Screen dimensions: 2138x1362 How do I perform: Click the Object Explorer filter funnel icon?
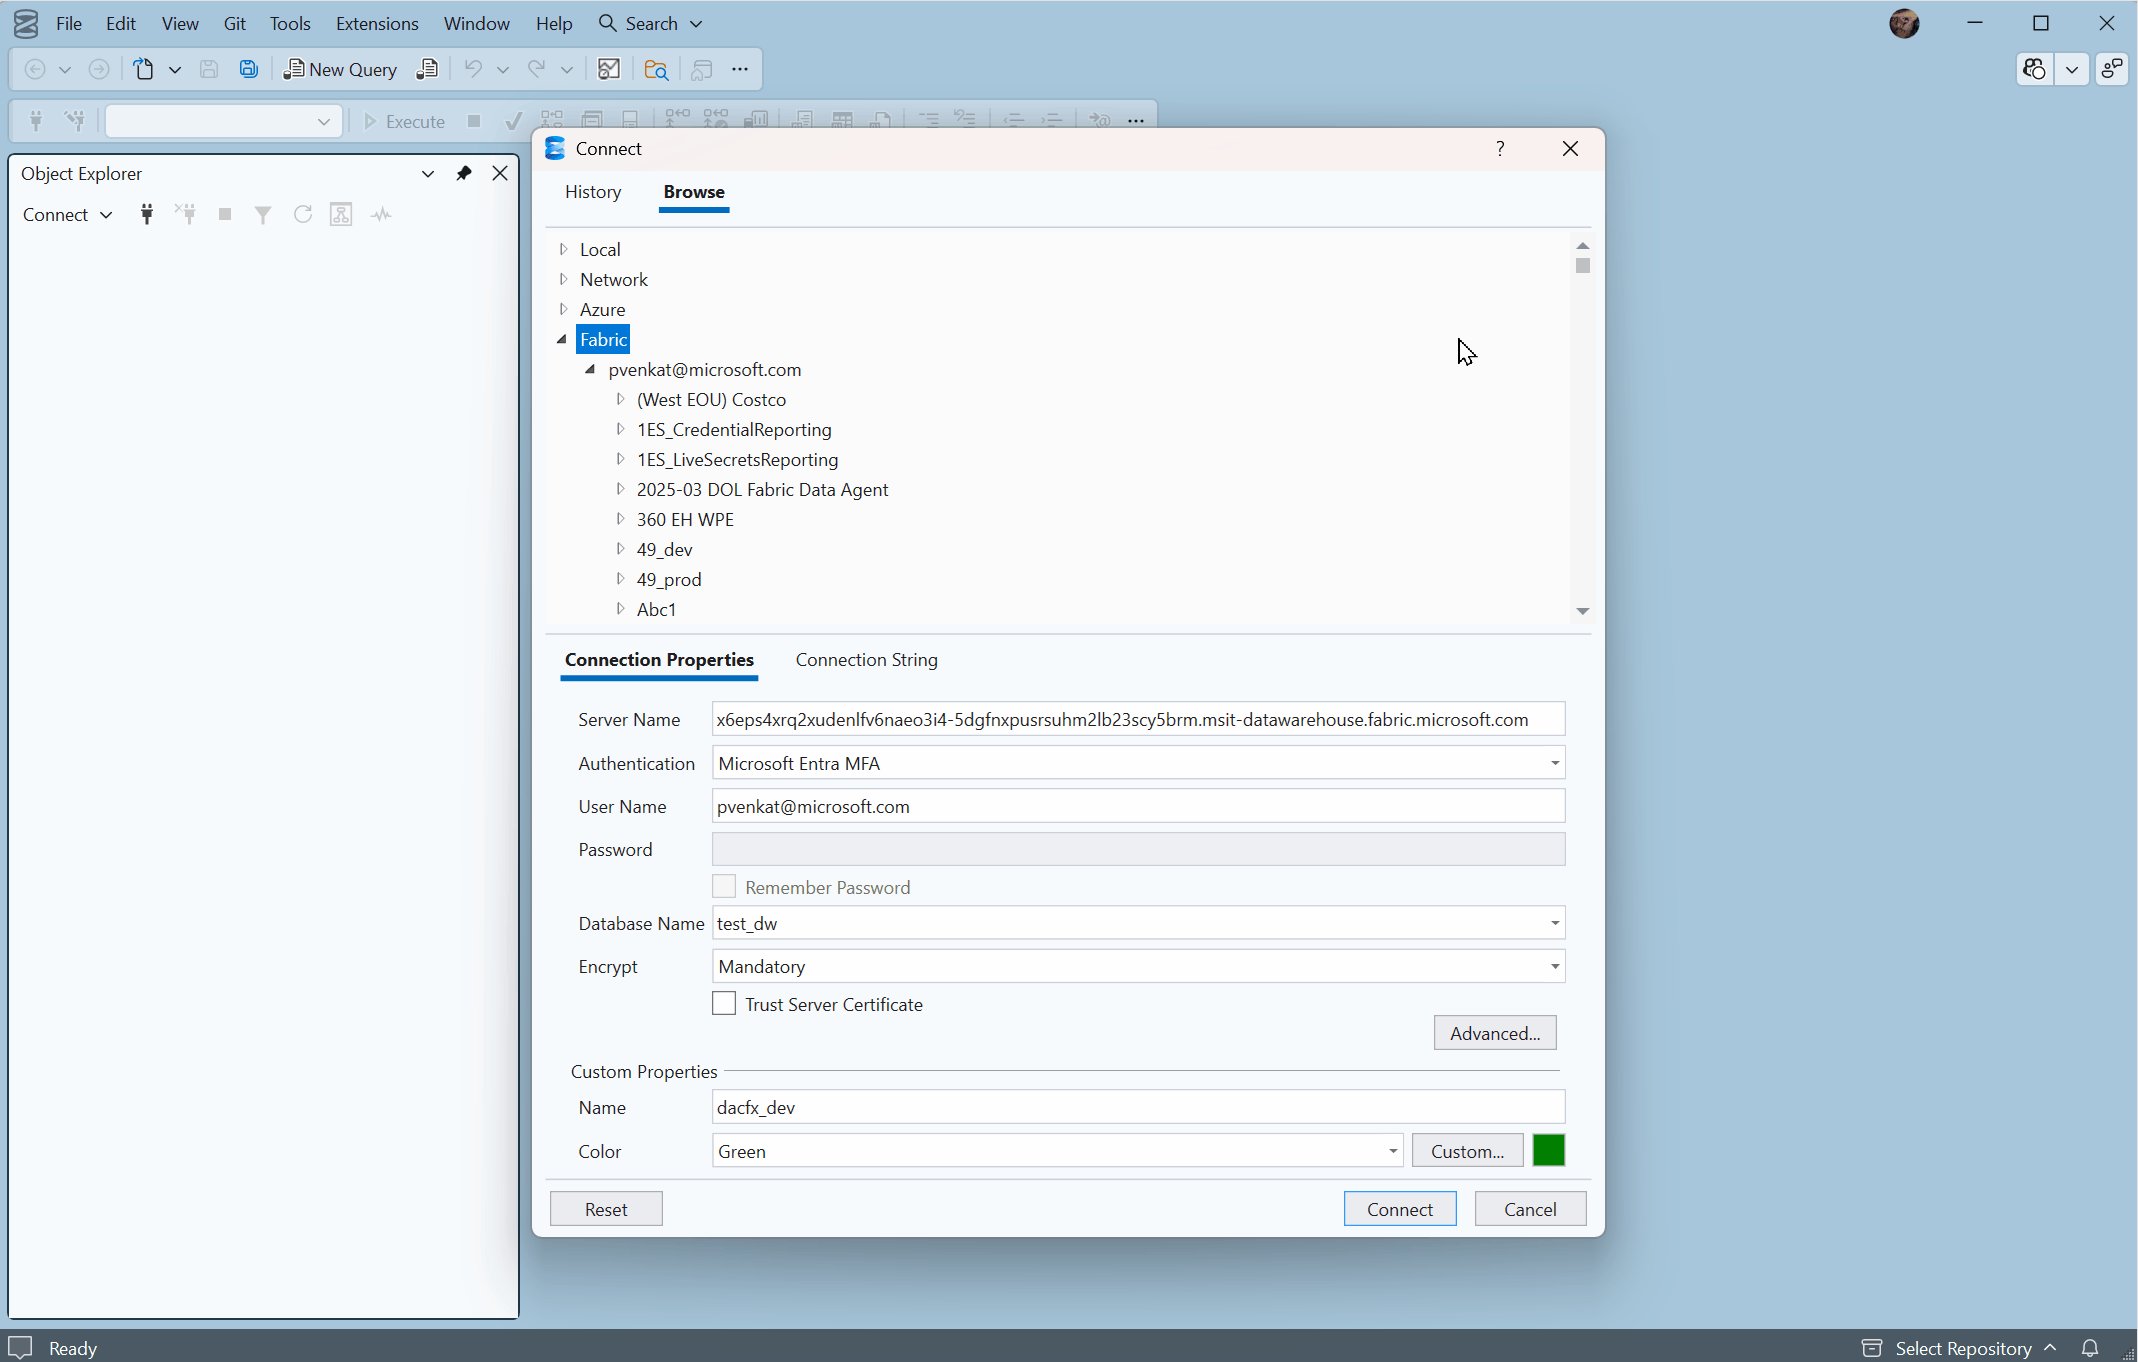tap(263, 214)
